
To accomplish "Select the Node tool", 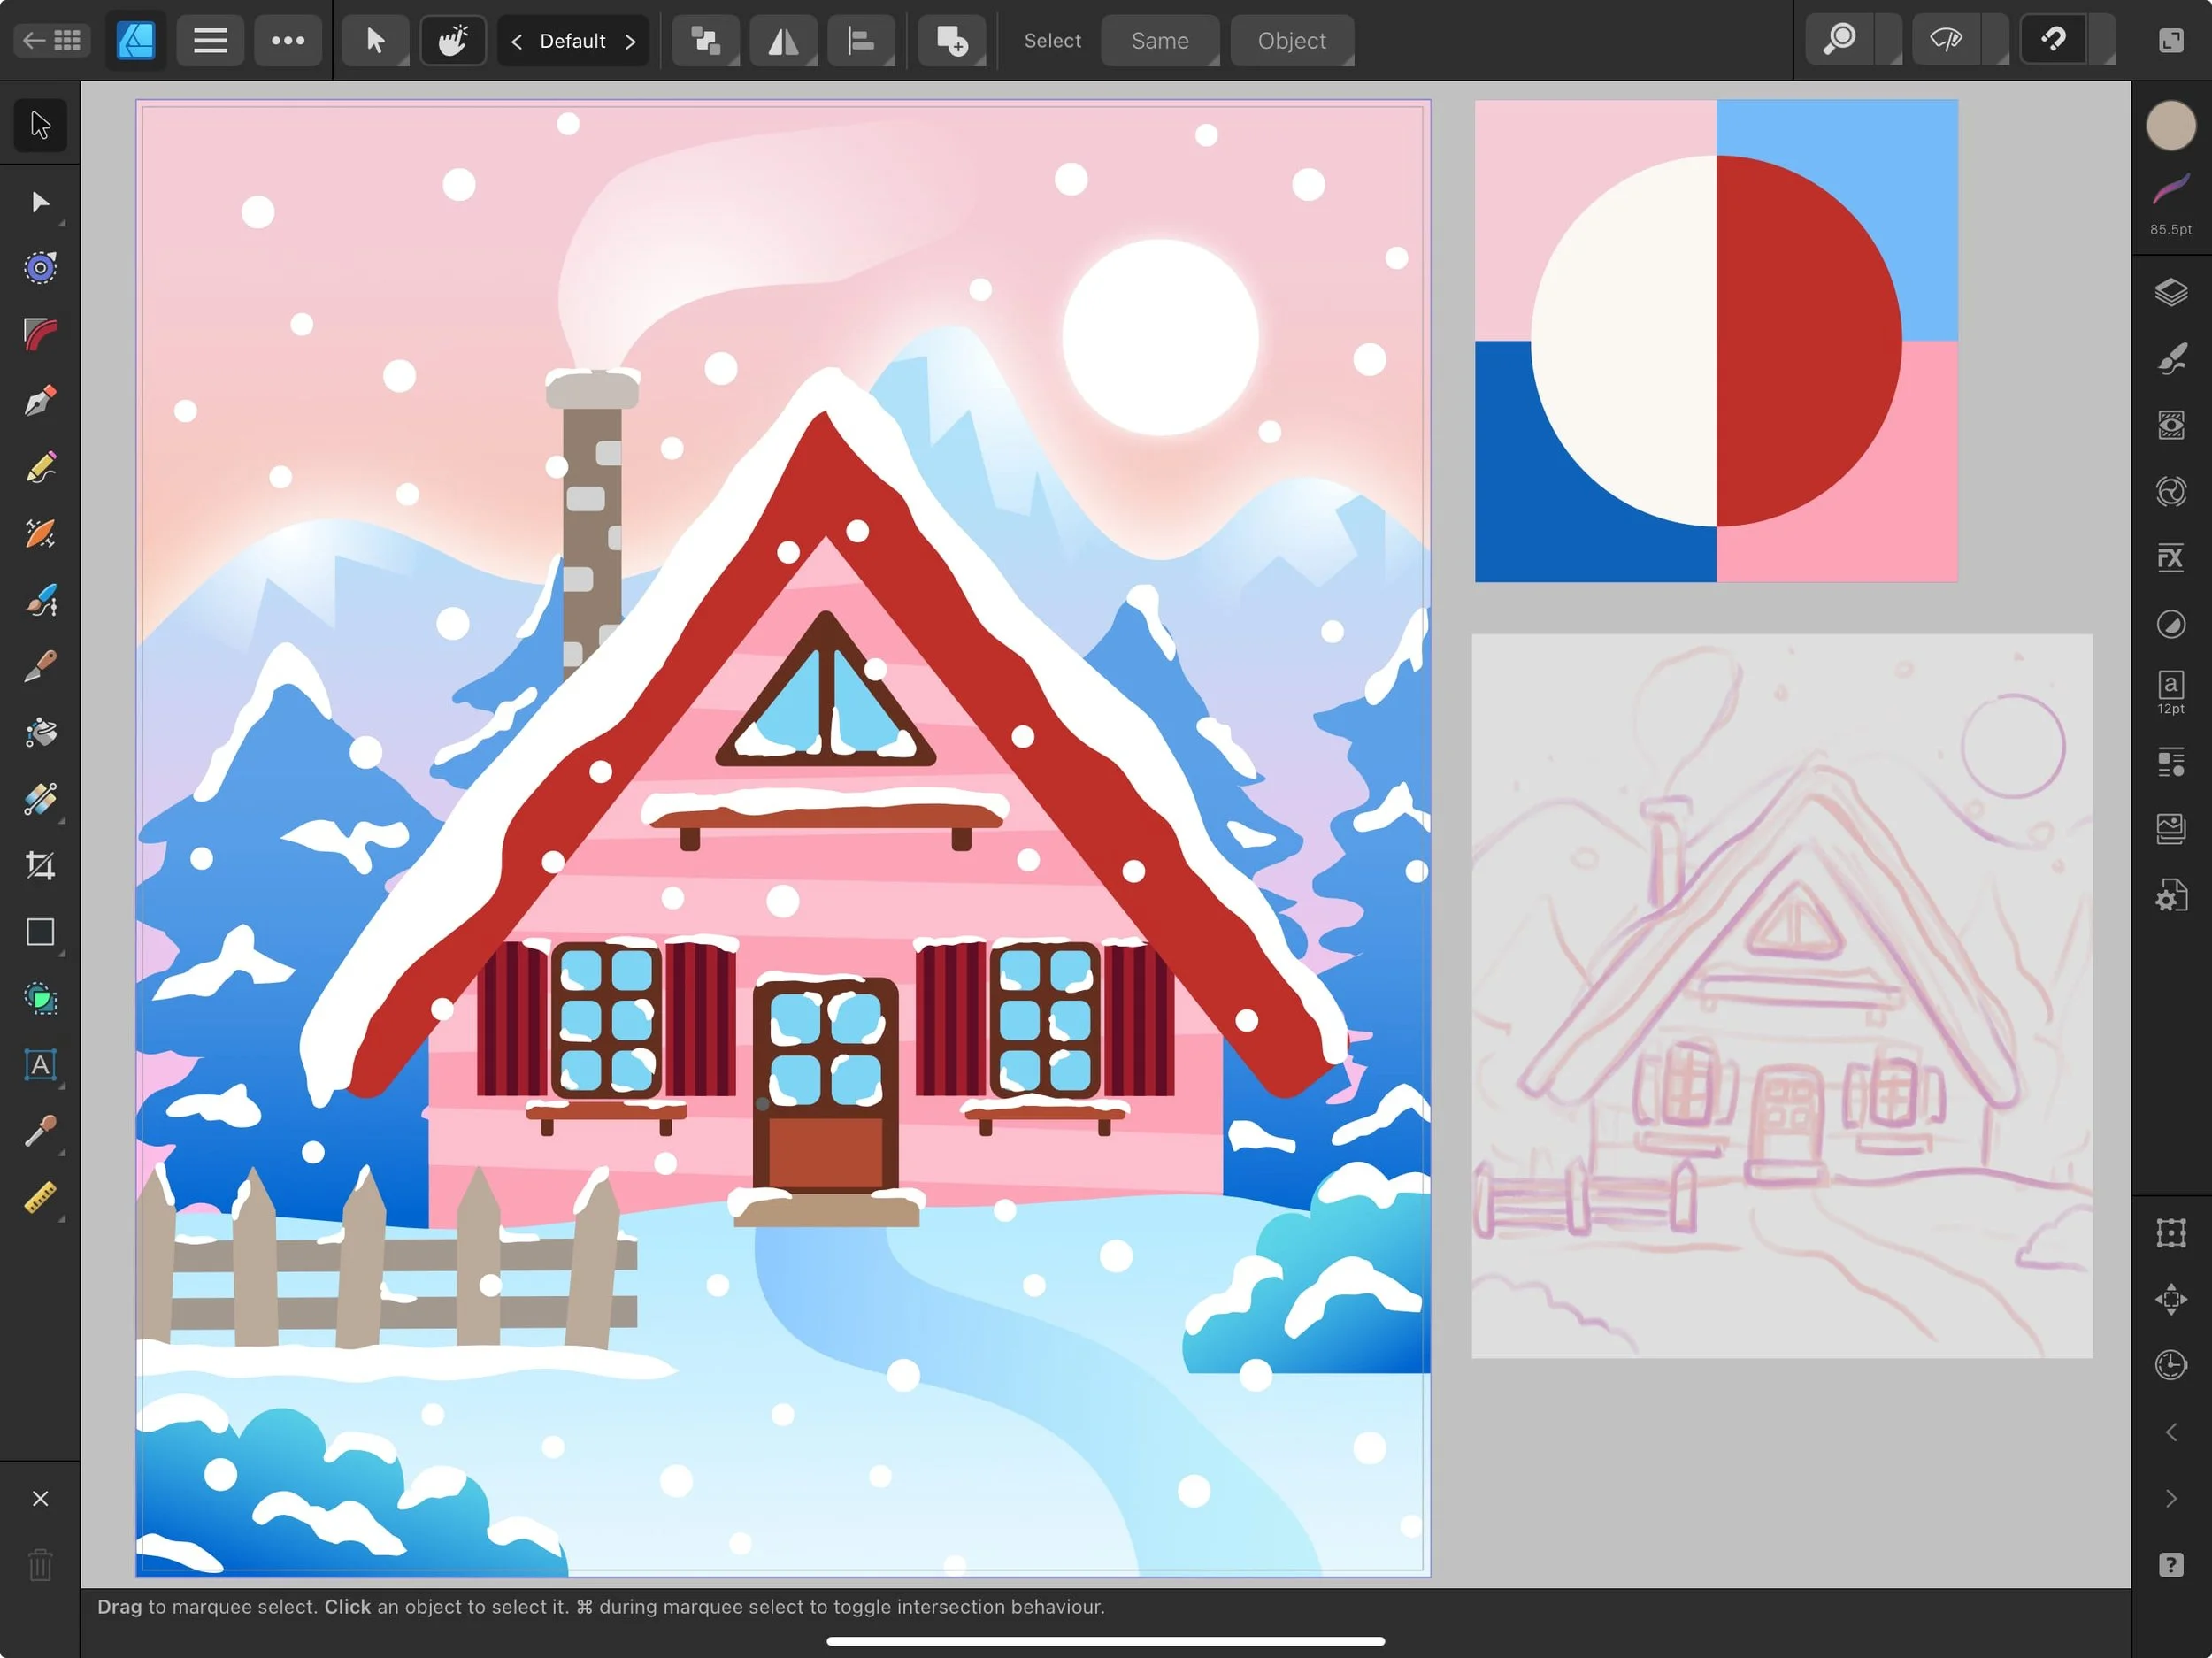I will click(x=40, y=203).
